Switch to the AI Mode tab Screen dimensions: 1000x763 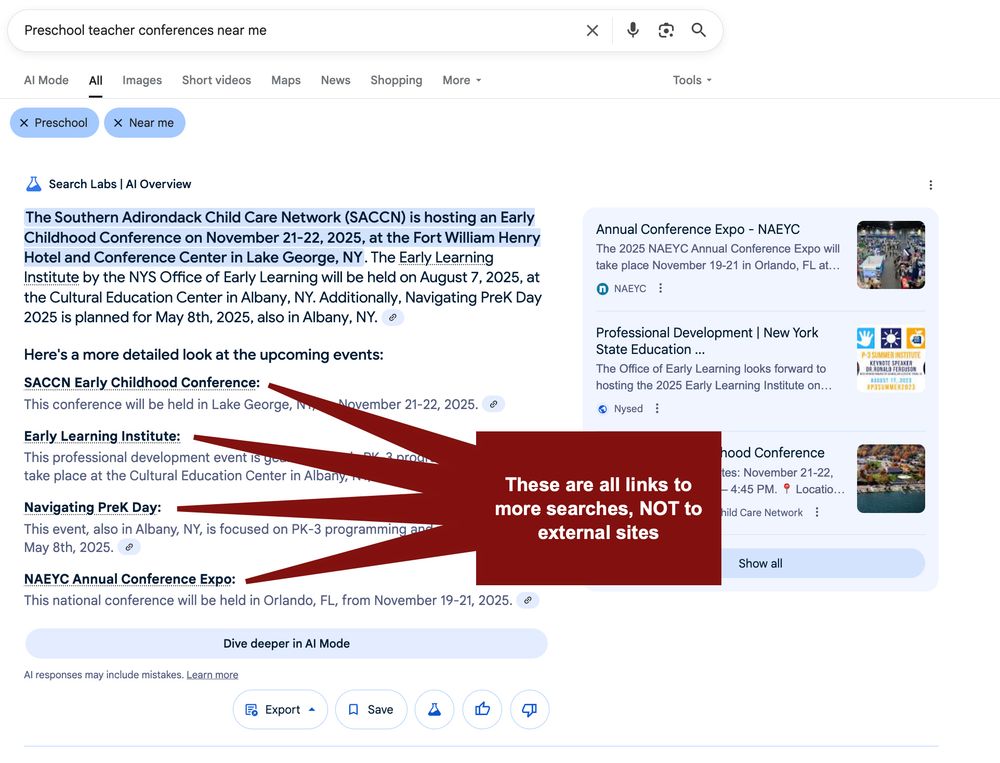click(46, 80)
